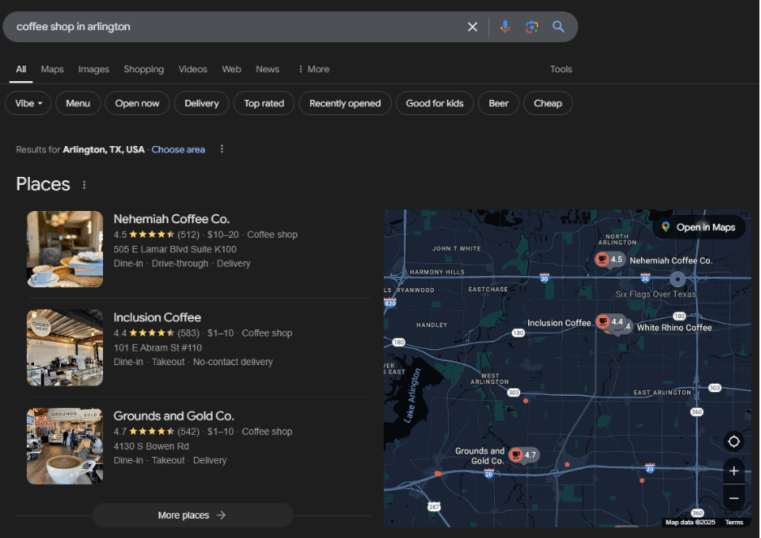Screen dimensions: 761x538
Task: Click the Grounds and Gold Co. map label
Action: [480, 456]
